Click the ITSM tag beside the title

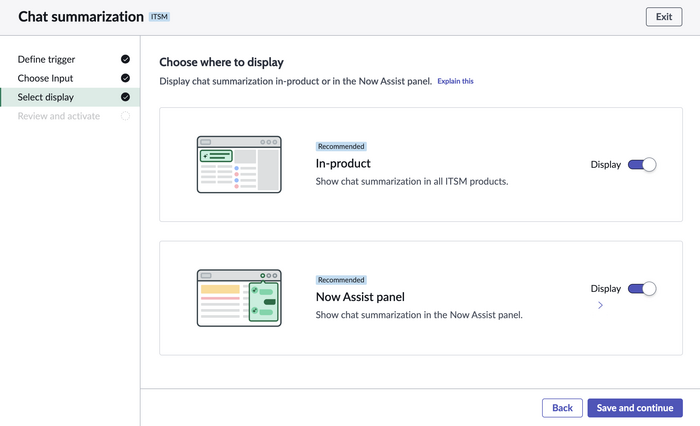tap(159, 17)
